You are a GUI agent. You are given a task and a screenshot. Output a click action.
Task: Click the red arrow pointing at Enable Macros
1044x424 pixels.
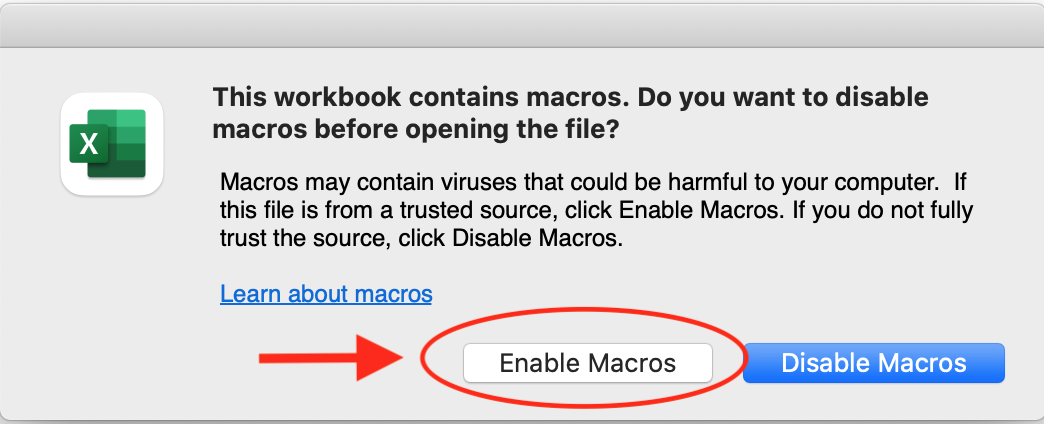tap(330, 357)
